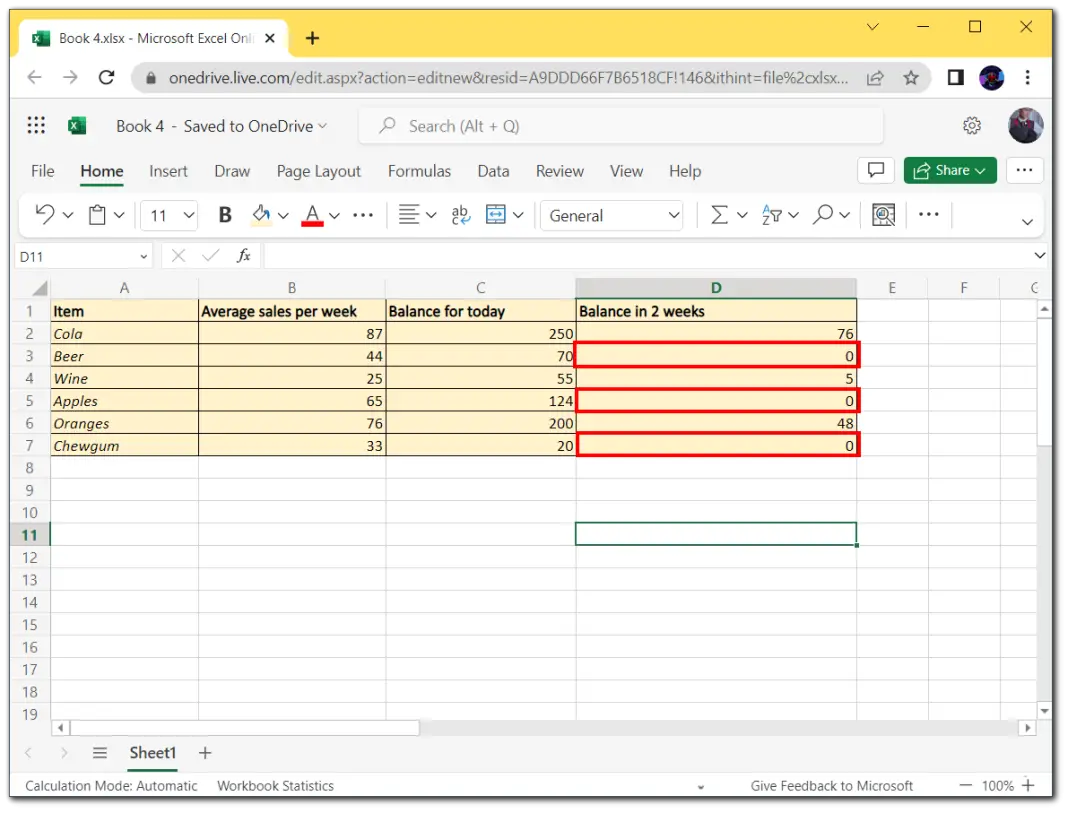Click Give Feedback to Microsoft
Viewport: 1068px width, 813px height.
(832, 785)
